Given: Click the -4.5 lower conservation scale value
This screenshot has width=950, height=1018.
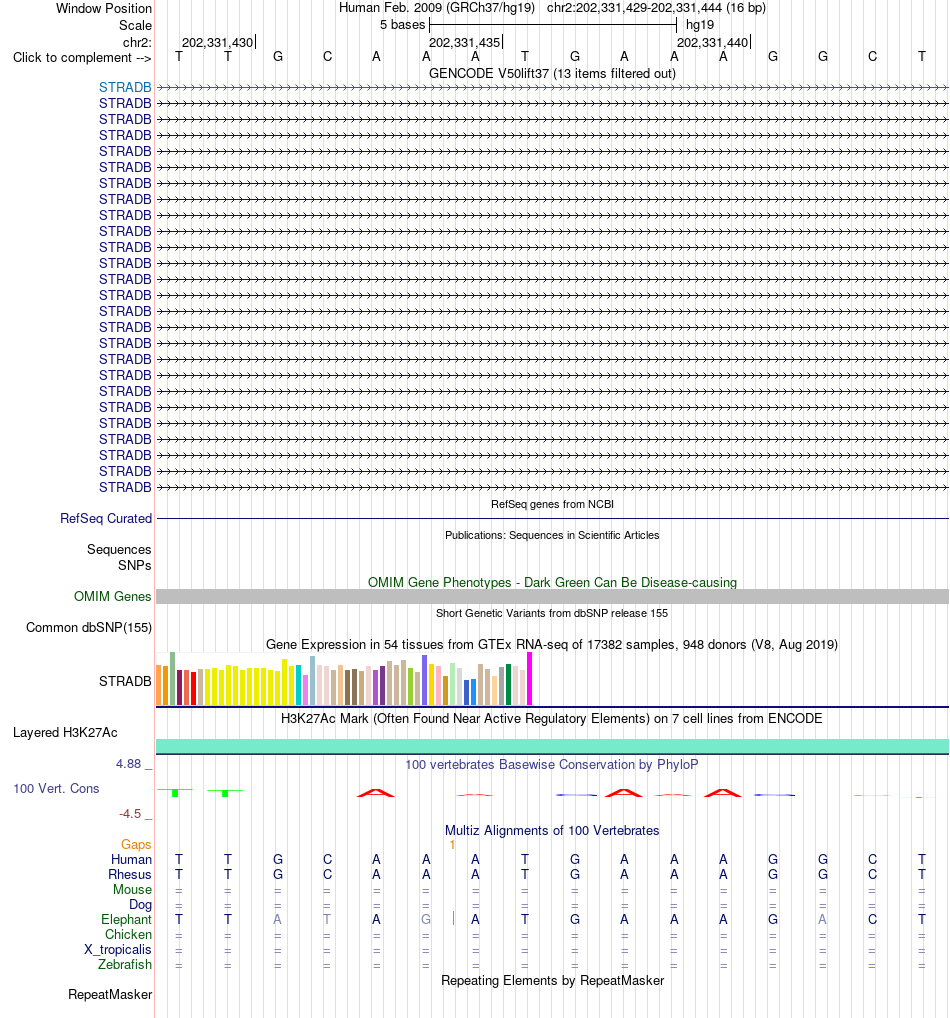Looking at the screenshot, I should (x=130, y=813).
